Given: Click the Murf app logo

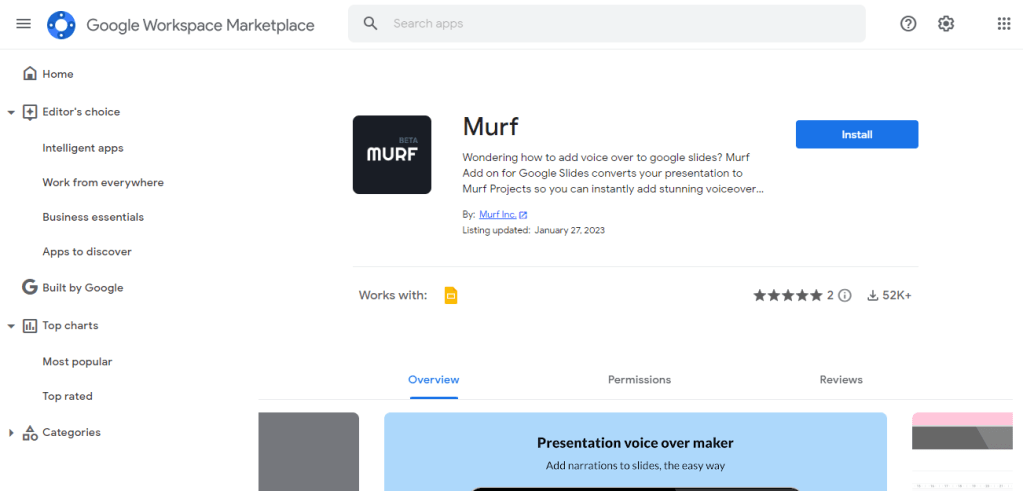Looking at the screenshot, I should coord(392,155).
